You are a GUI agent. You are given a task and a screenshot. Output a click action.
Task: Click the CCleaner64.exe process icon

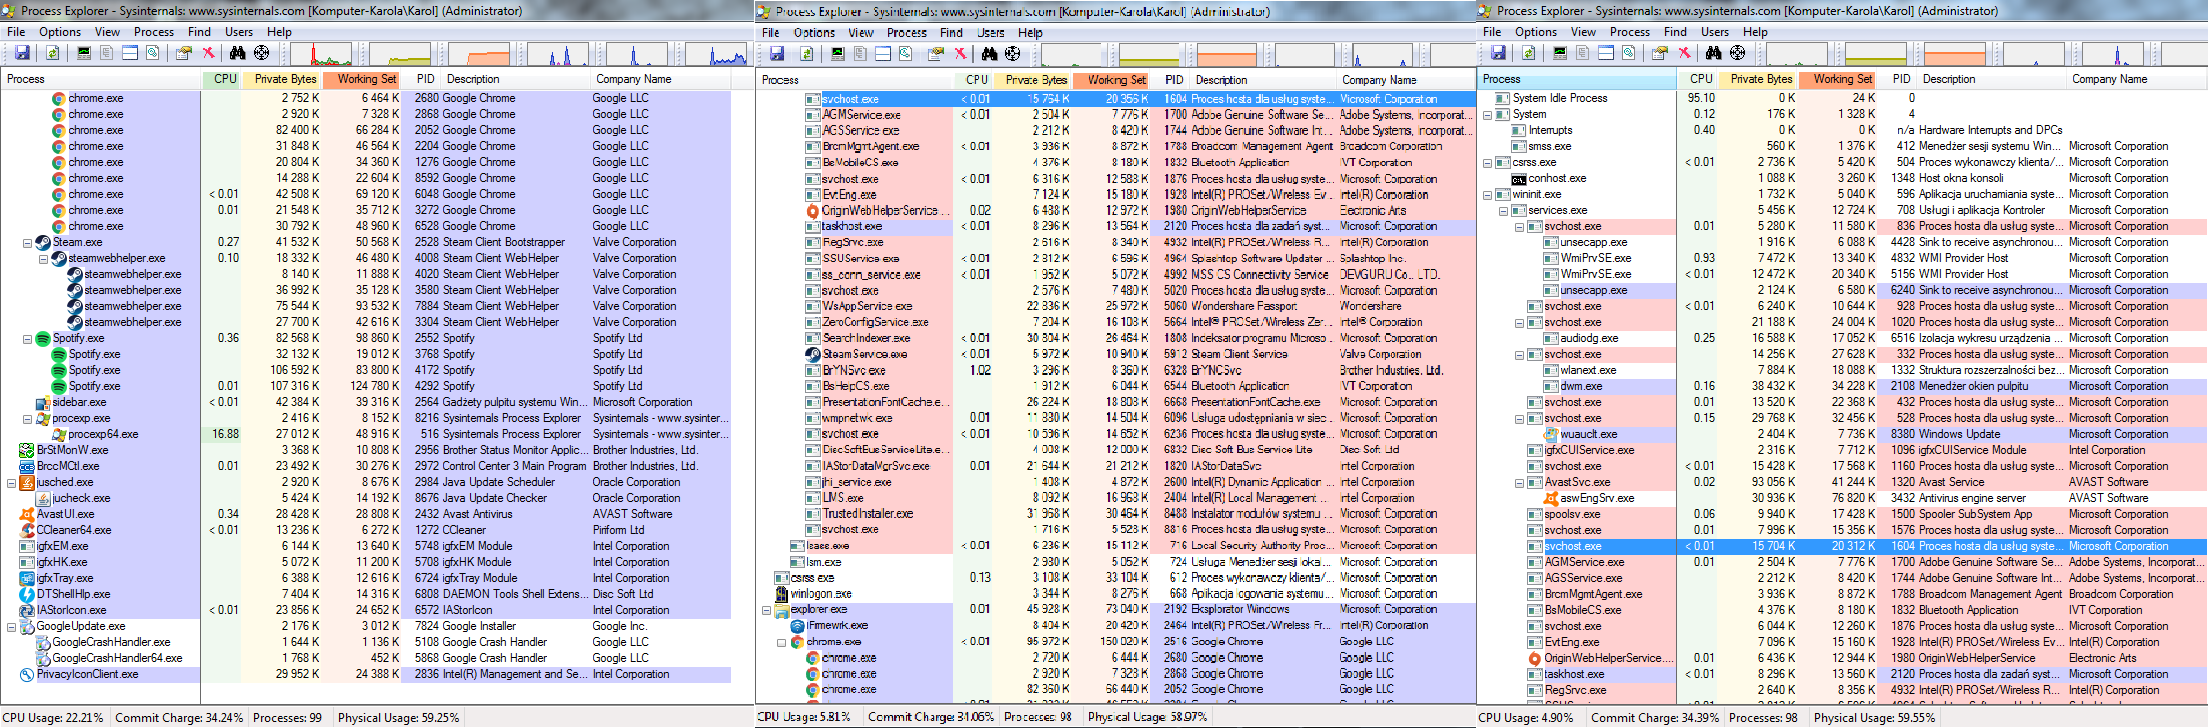(x=27, y=530)
